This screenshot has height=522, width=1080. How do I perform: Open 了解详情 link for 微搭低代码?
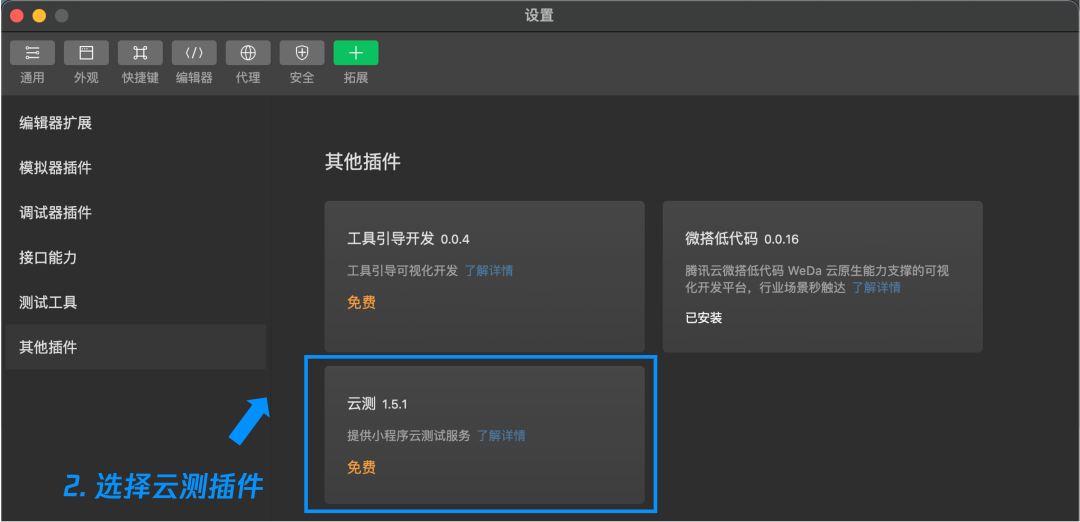coord(876,288)
